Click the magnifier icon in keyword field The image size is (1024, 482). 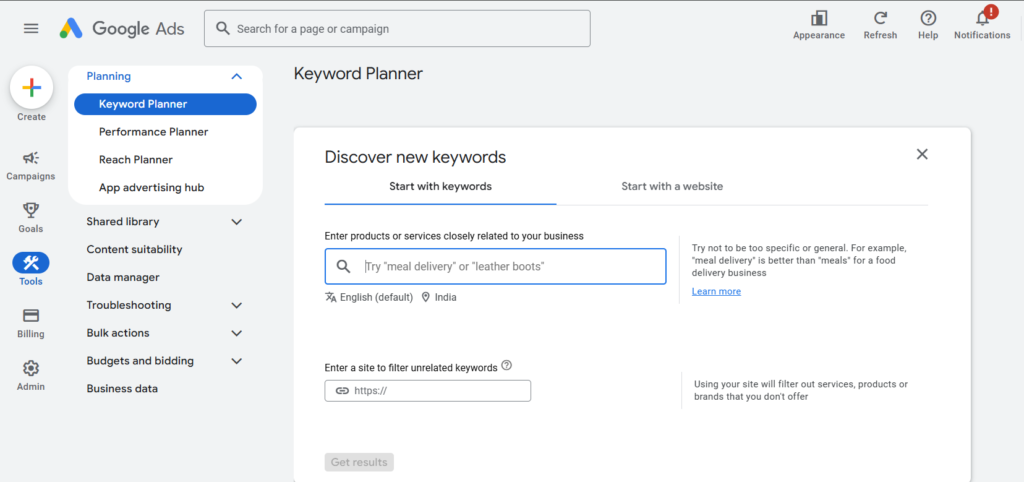click(344, 266)
